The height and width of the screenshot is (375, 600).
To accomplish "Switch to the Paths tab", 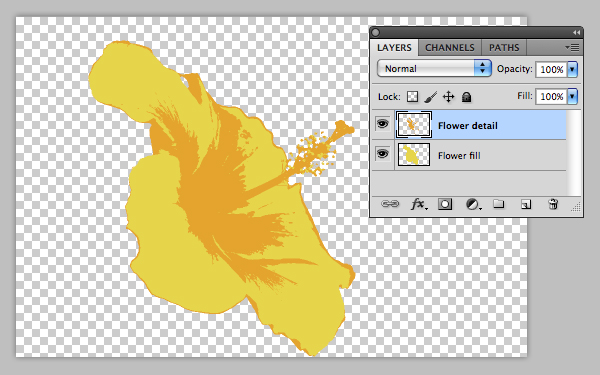I will click(x=504, y=47).
